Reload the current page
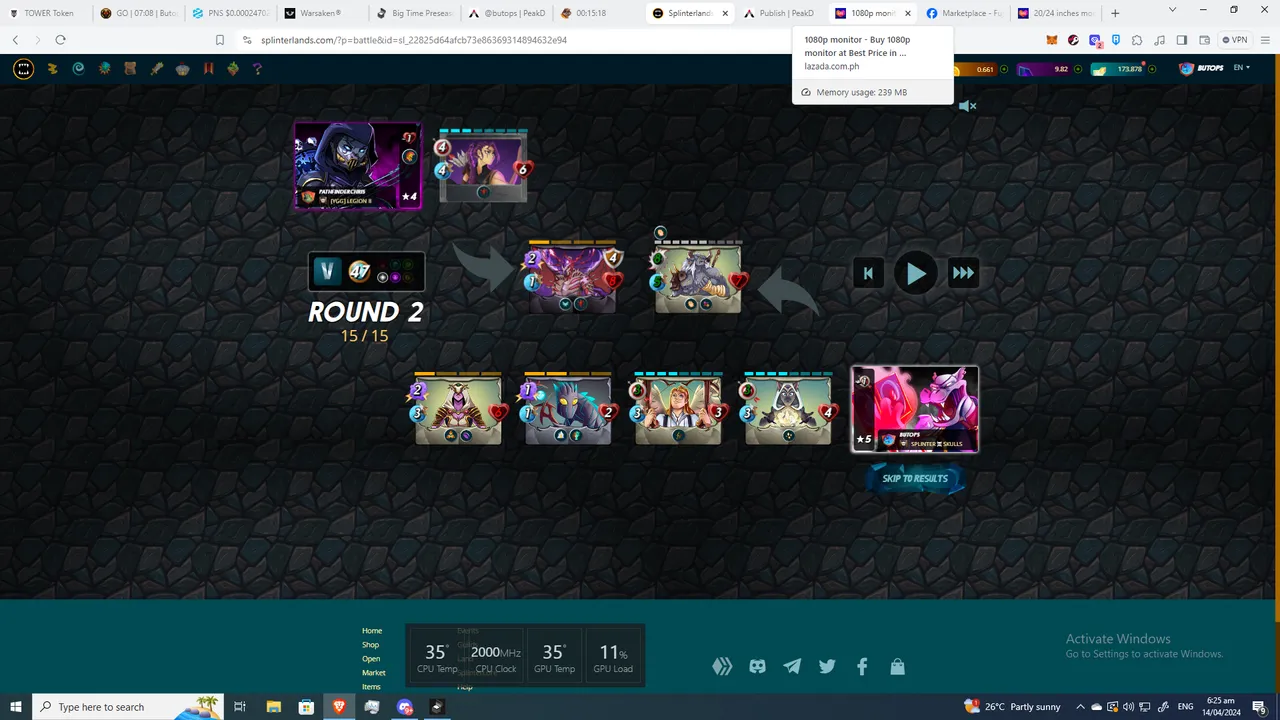 pyautogui.click(x=61, y=40)
